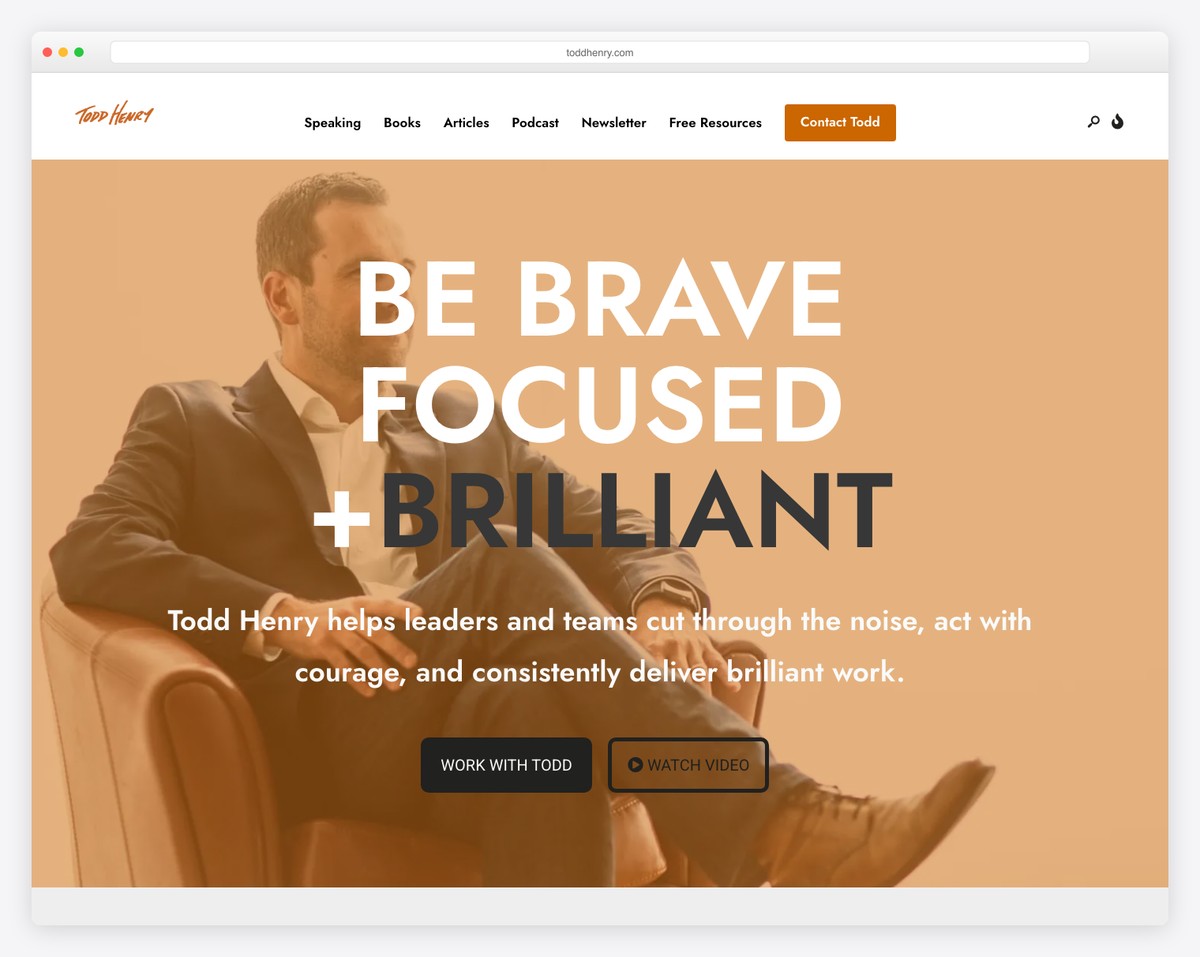Click the flame icon in header
Viewport: 1200px width, 957px height.
click(x=1117, y=122)
